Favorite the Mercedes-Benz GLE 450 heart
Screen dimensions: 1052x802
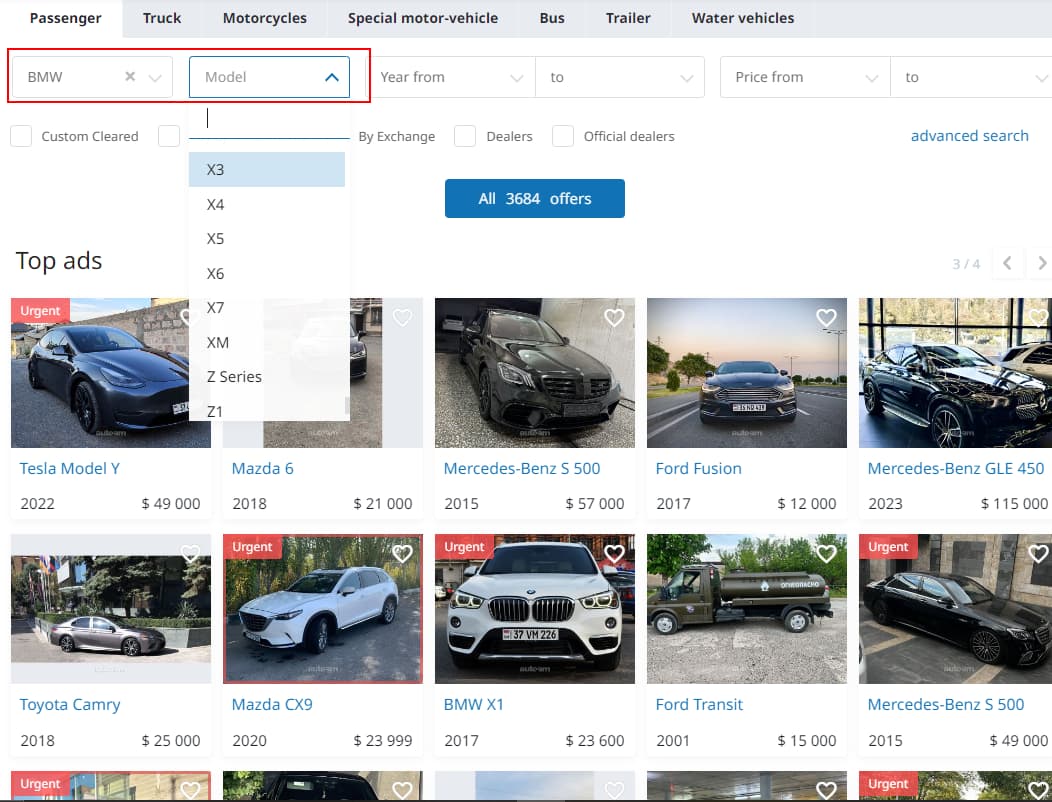tap(1038, 317)
